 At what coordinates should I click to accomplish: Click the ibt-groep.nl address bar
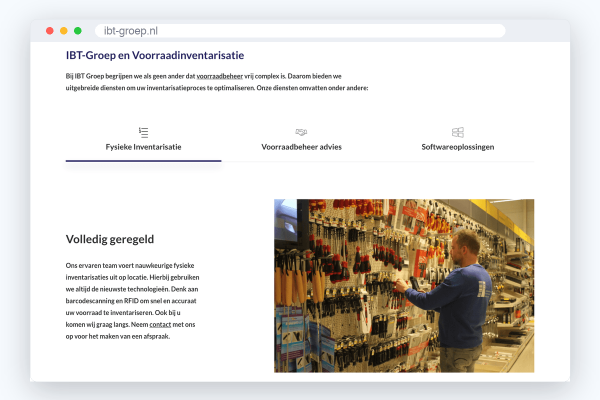300,31
